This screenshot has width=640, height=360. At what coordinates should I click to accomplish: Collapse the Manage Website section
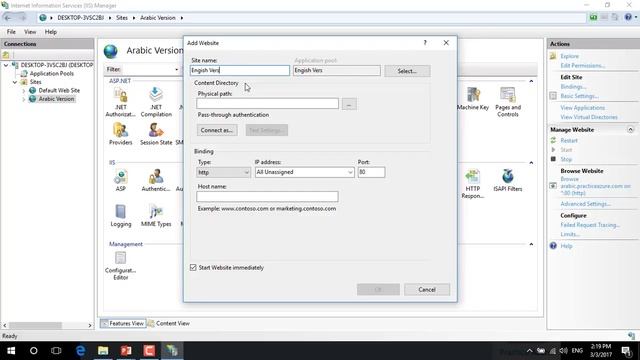630,129
